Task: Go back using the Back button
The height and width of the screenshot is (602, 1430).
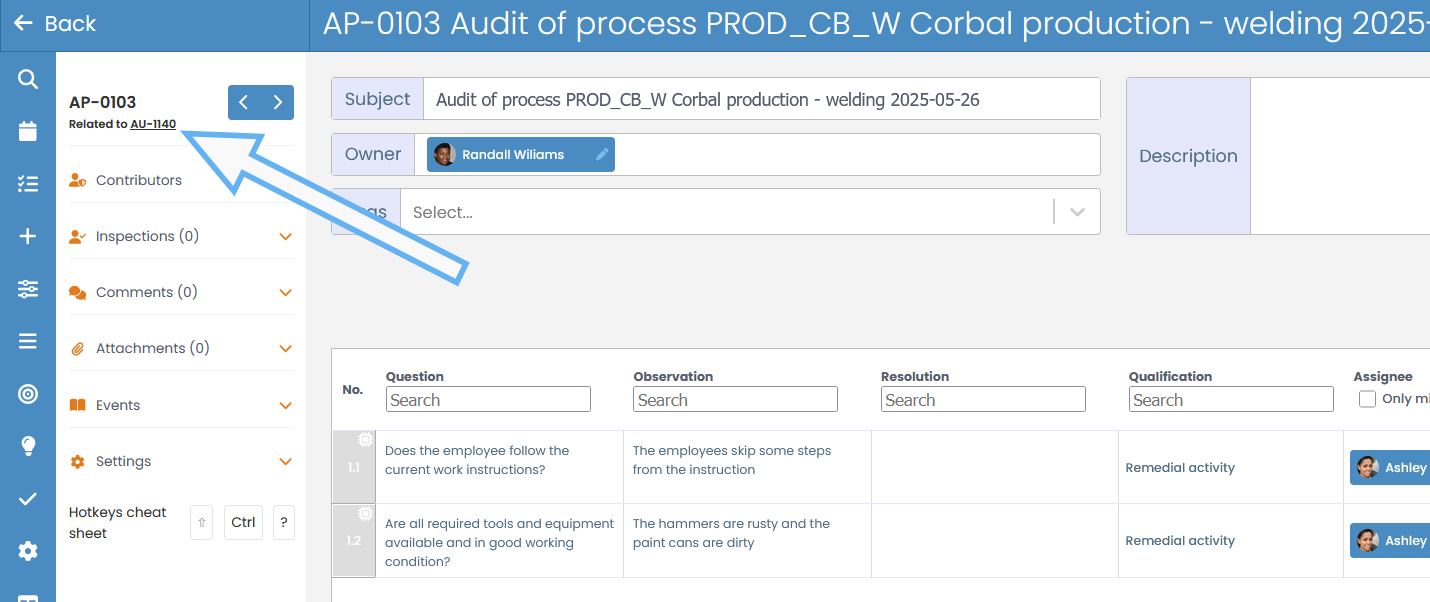Action: tap(56, 24)
